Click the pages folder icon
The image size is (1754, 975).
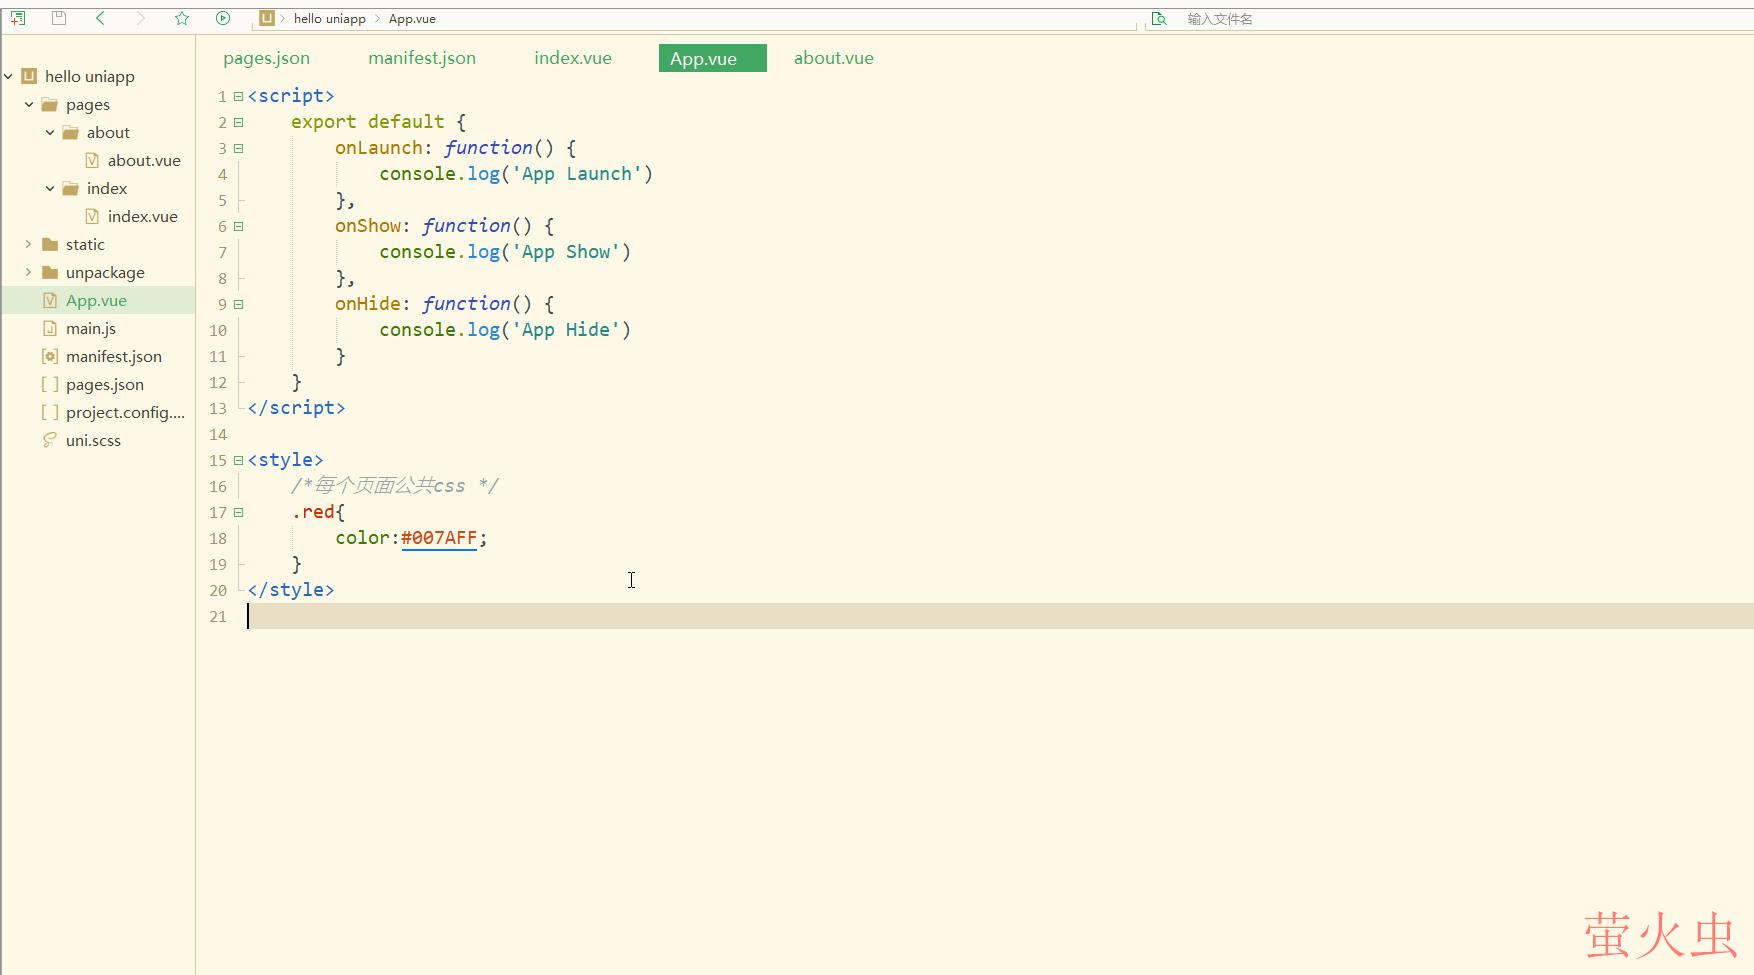pos(49,104)
